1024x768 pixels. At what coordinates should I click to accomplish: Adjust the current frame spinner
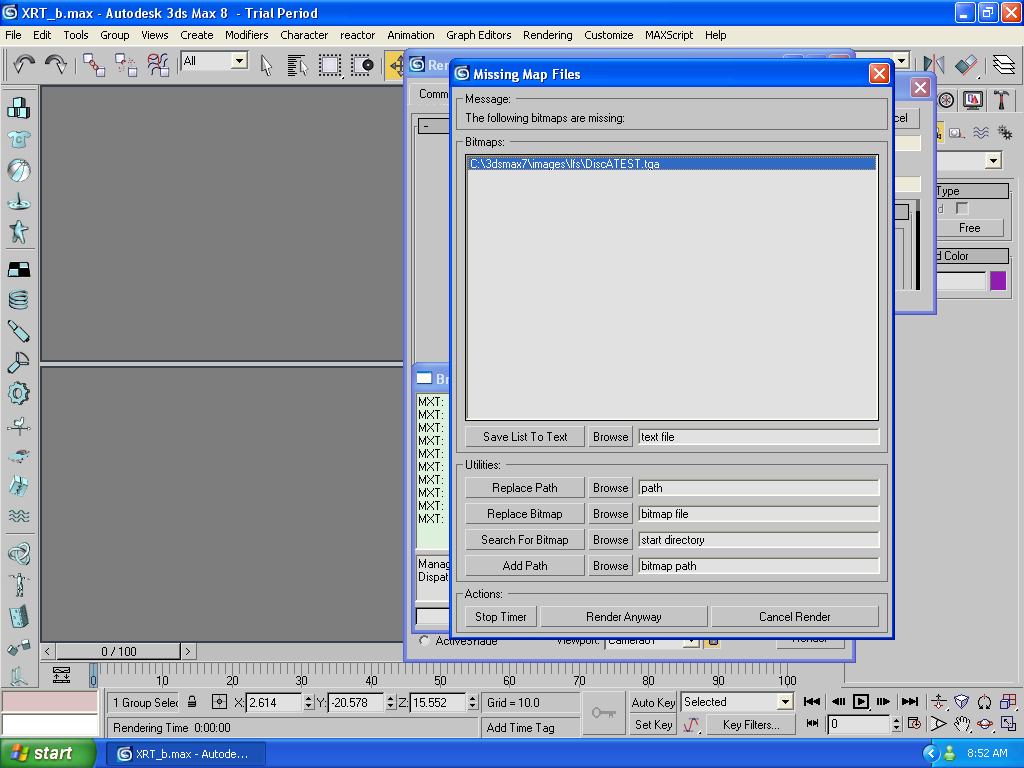click(896, 724)
